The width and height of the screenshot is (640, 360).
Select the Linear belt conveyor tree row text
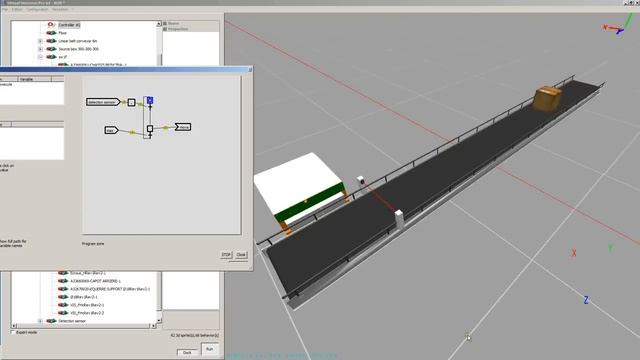(x=78, y=41)
